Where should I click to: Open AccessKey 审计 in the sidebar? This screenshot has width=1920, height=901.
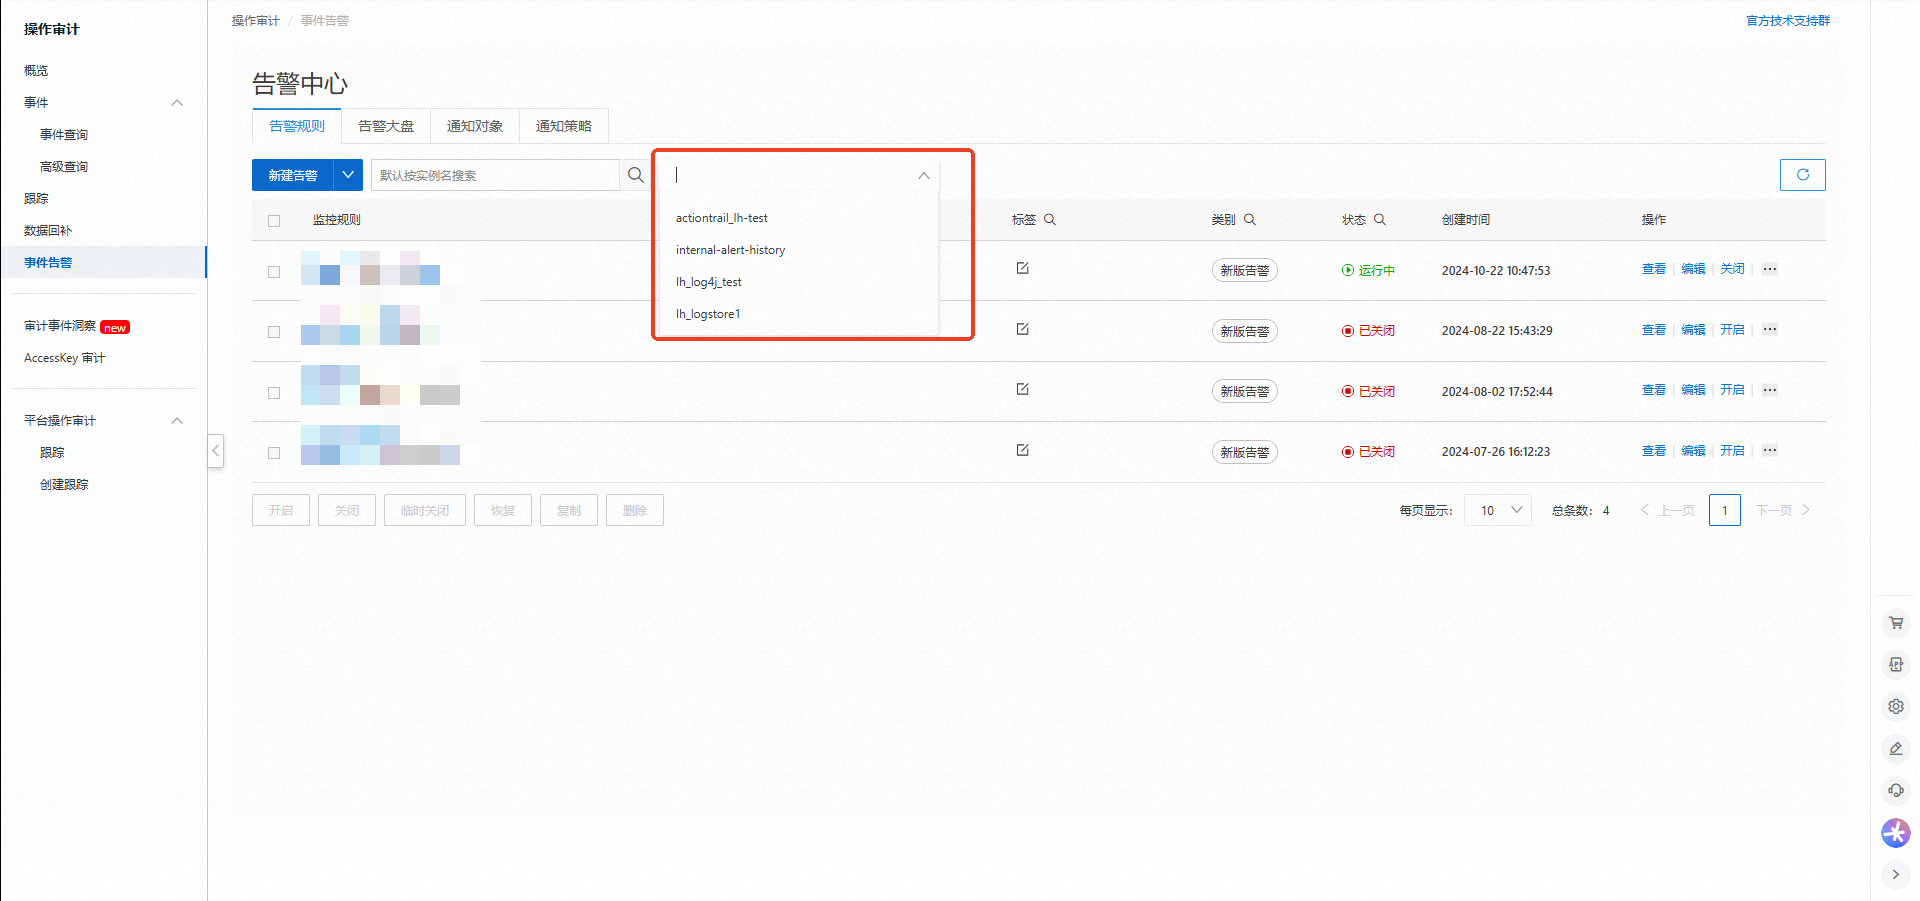pos(64,358)
